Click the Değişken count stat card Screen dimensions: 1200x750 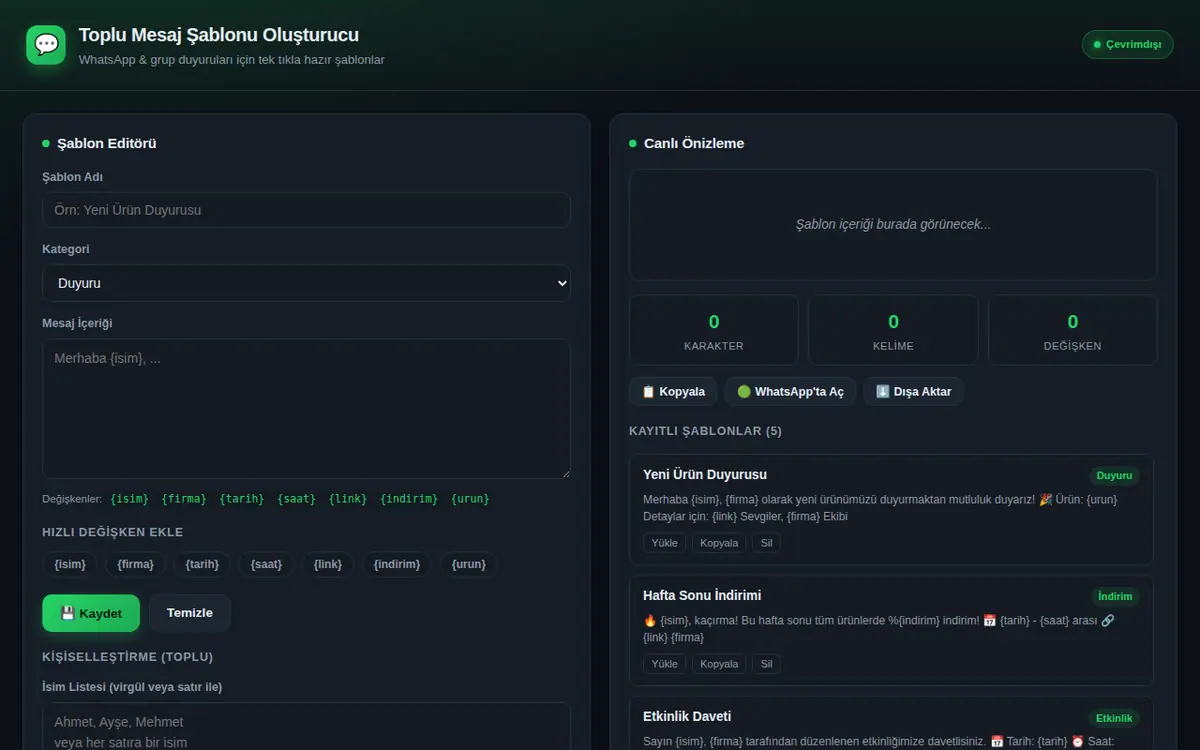coord(1073,330)
